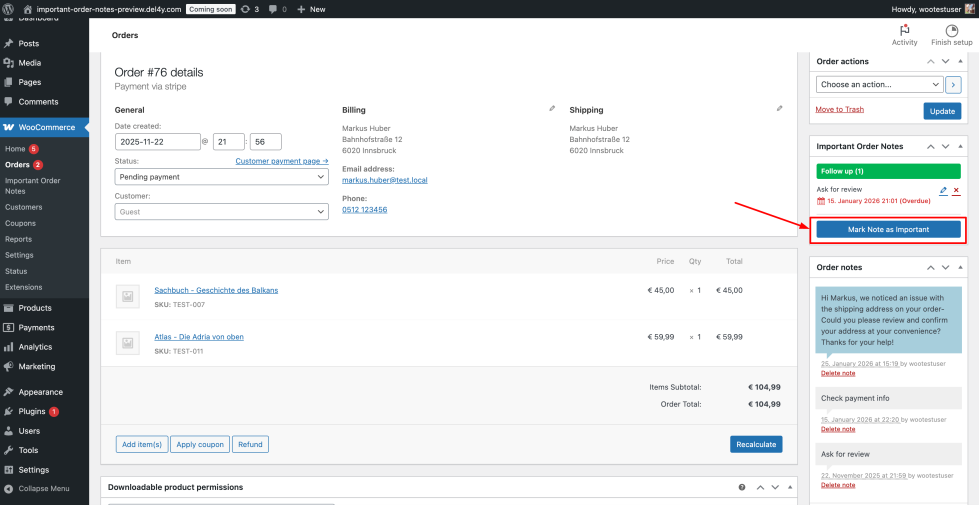979x505 pixels.
Task: Open the order Status dropdown
Action: point(221,177)
